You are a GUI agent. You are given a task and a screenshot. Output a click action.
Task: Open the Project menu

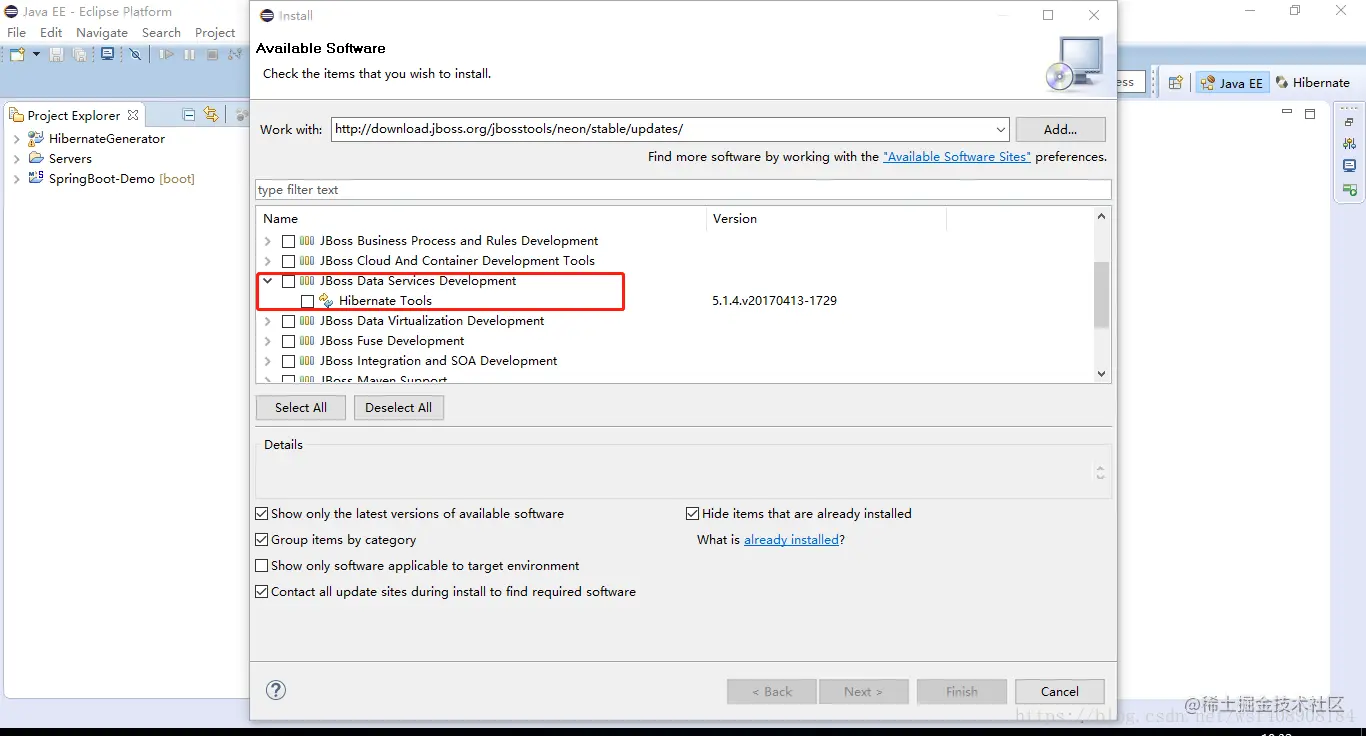215,32
